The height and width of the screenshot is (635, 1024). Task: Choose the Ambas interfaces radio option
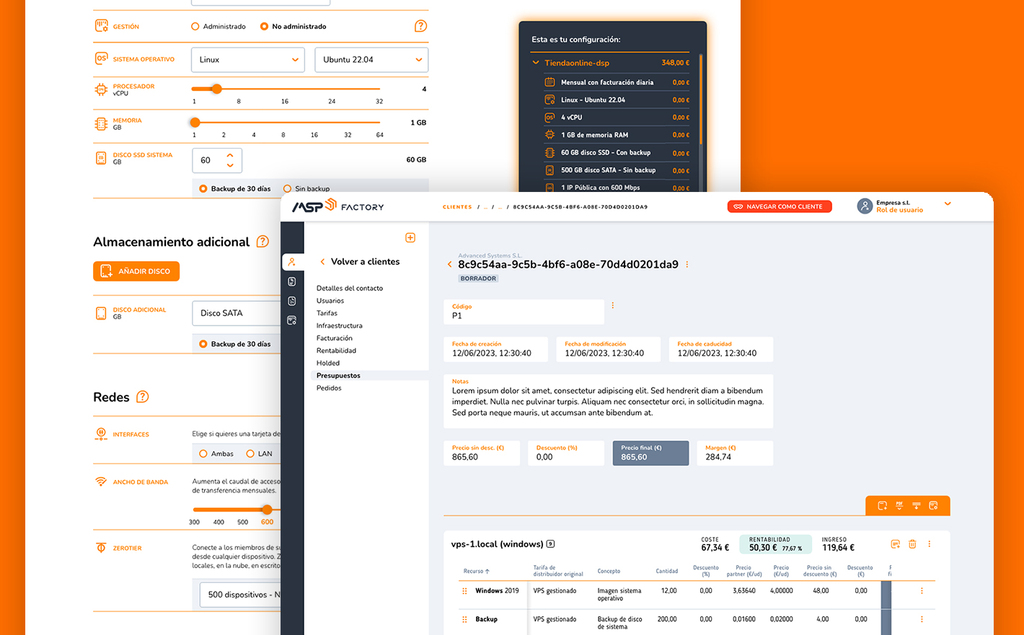point(203,453)
